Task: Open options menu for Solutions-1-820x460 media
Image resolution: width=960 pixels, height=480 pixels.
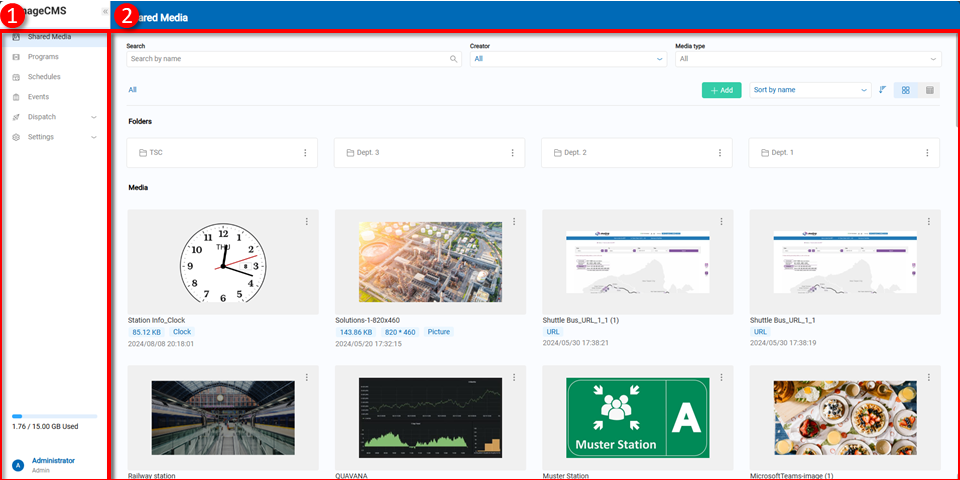Action: coord(514,222)
